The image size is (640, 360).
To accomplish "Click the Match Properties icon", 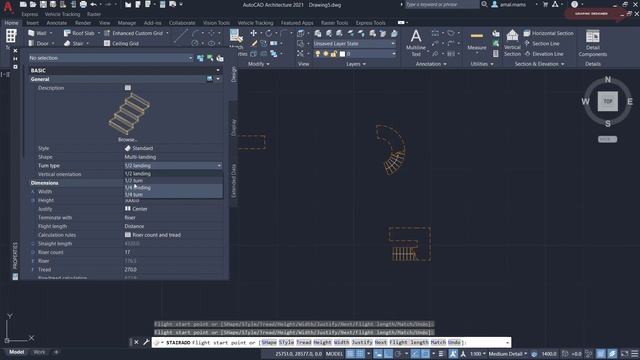I will coord(236,36).
